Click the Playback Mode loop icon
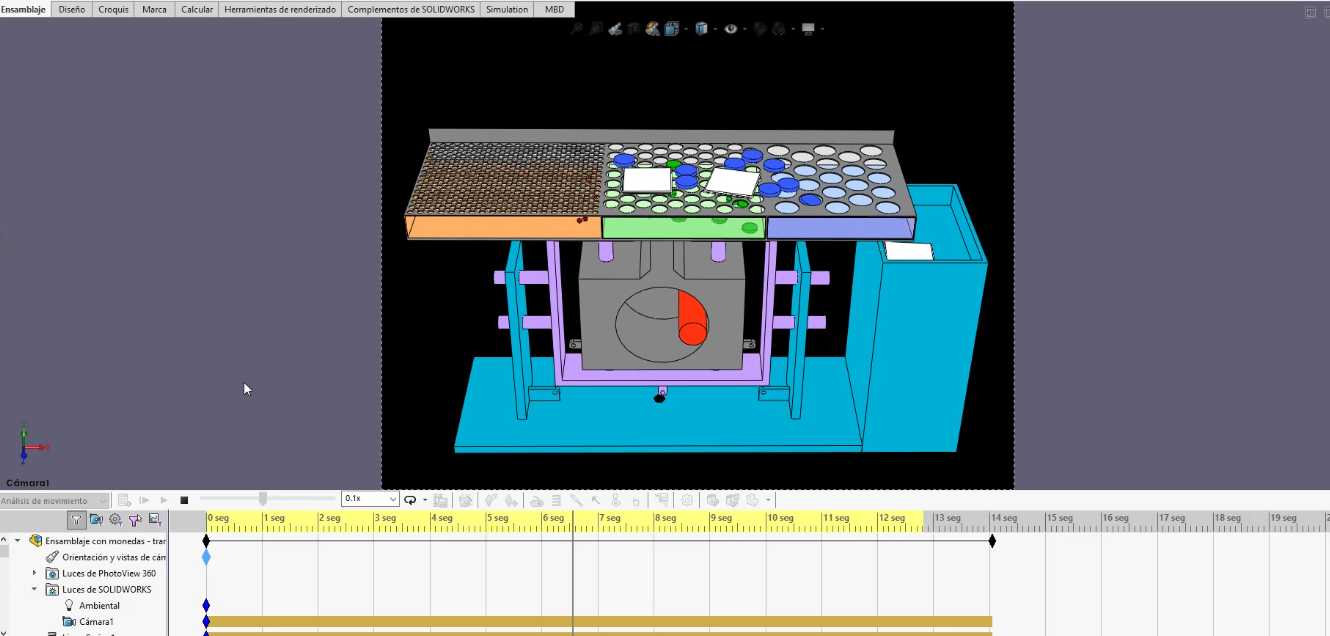Image resolution: width=1330 pixels, height=636 pixels. coord(410,500)
